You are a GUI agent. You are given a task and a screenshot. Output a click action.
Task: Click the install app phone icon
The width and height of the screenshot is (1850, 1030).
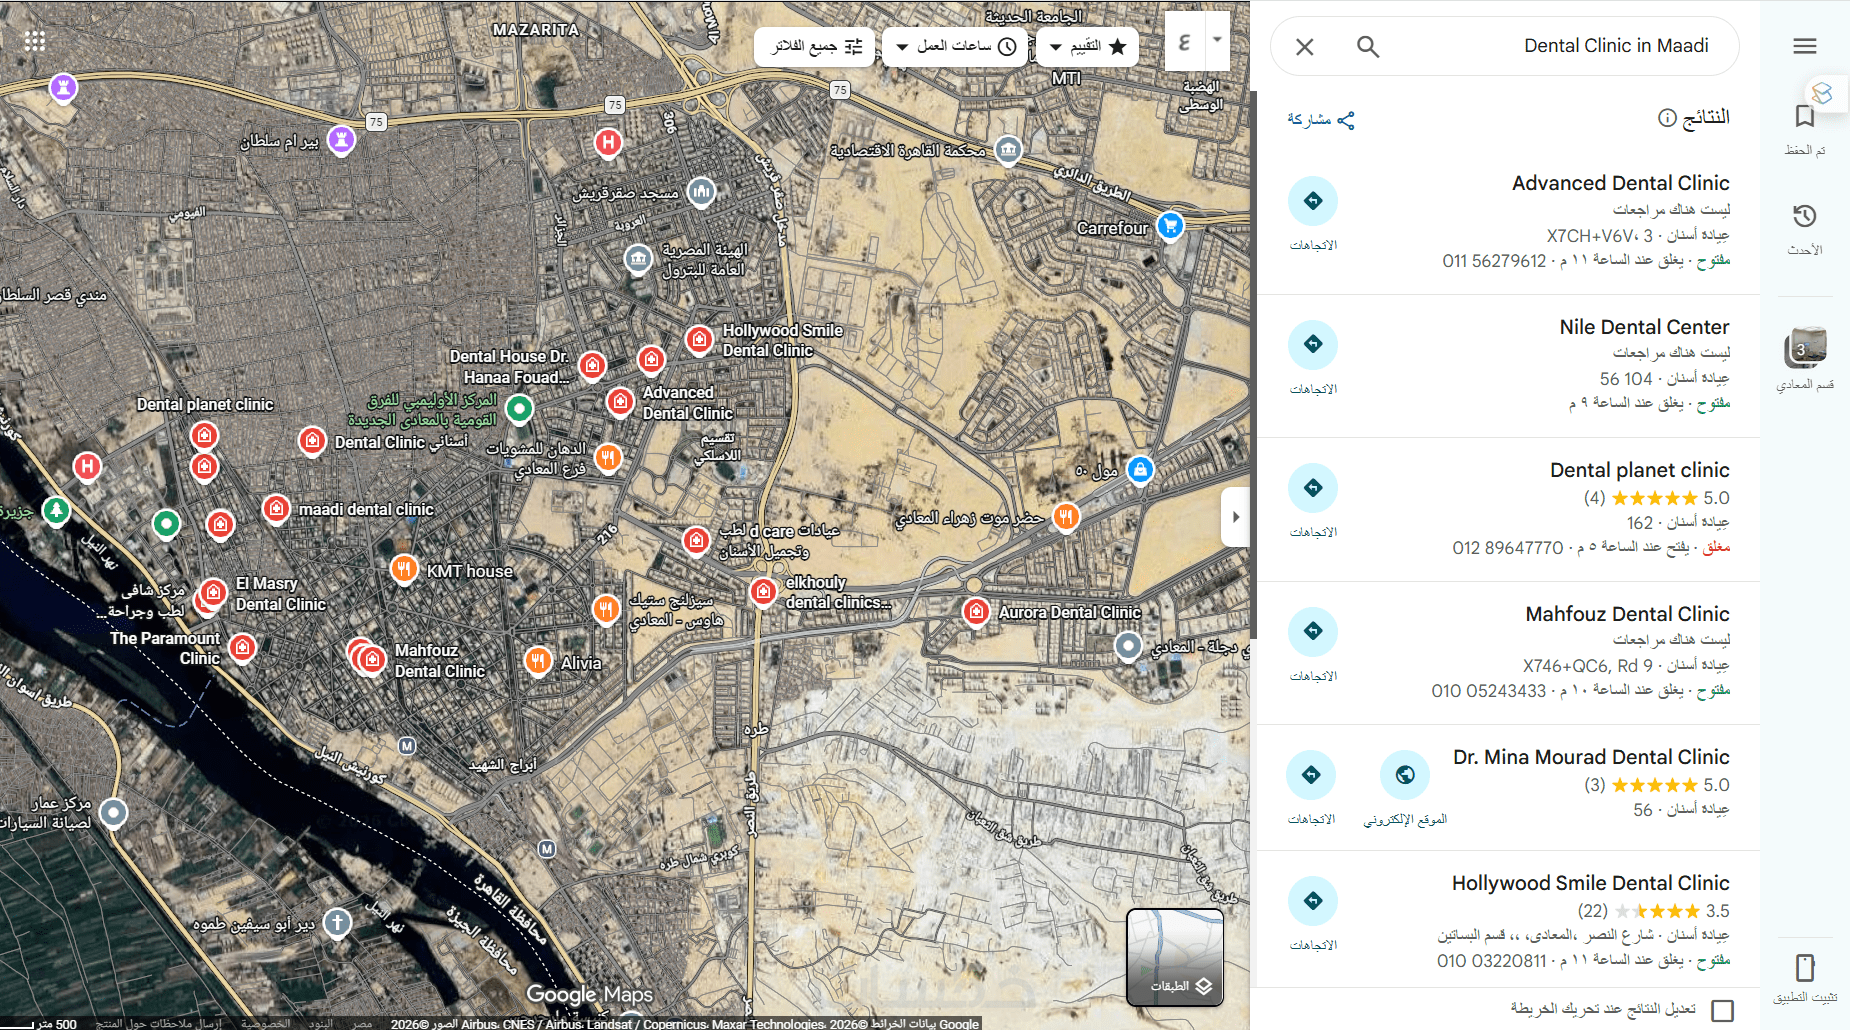click(x=1805, y=967)
